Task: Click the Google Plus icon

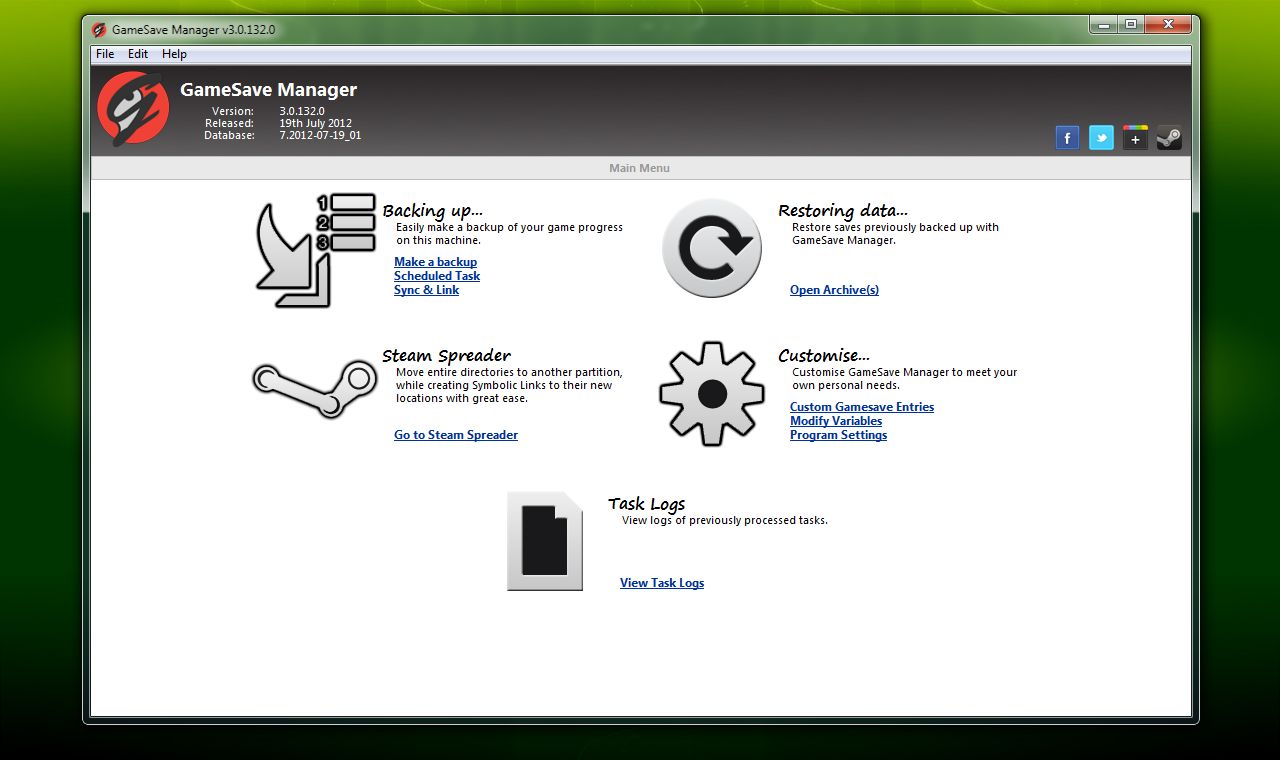Action: click(1135, 138)
